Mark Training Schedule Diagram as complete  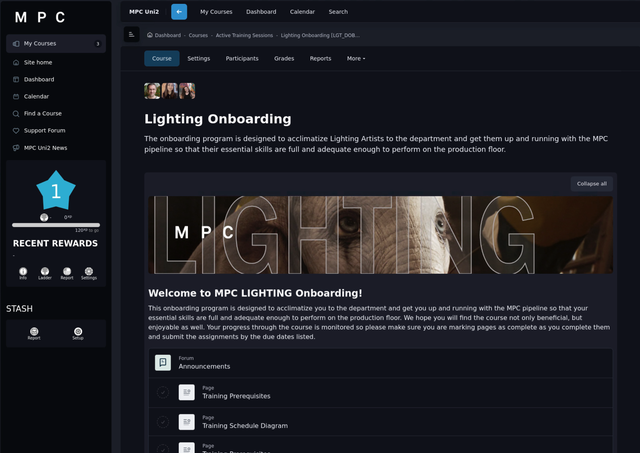tap(163, 422)
